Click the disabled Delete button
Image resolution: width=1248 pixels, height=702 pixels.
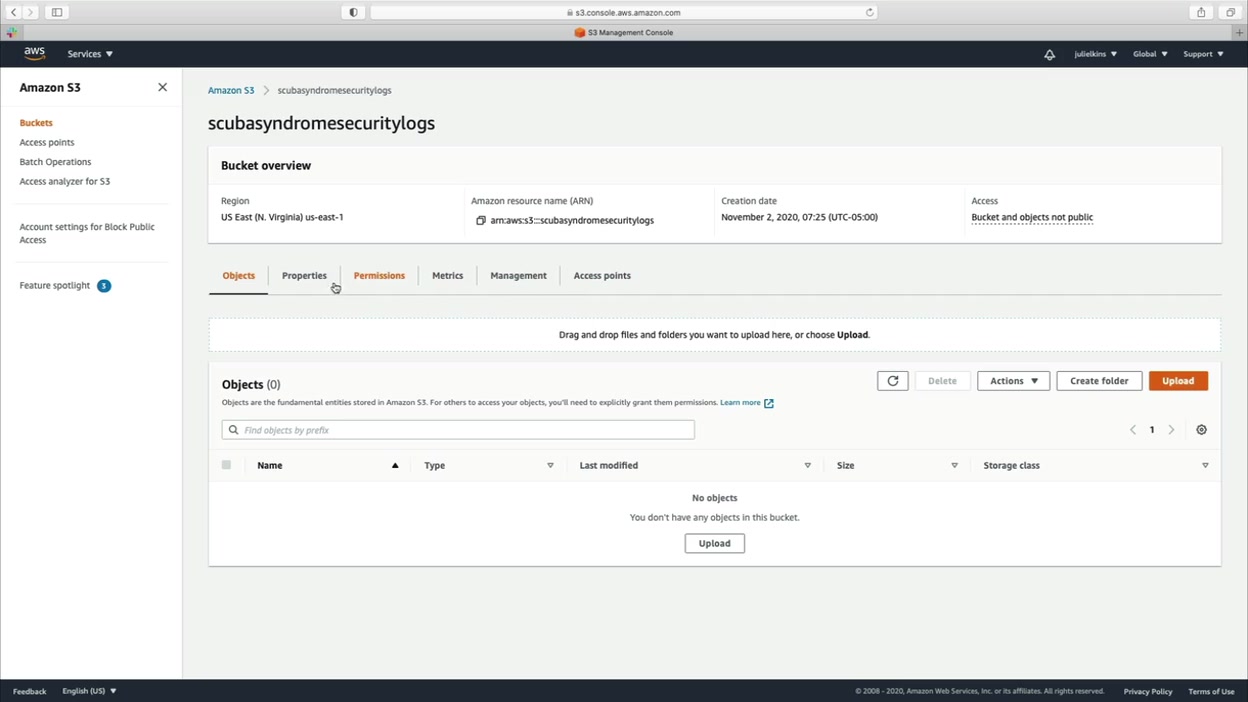click(x=942, y=381)
